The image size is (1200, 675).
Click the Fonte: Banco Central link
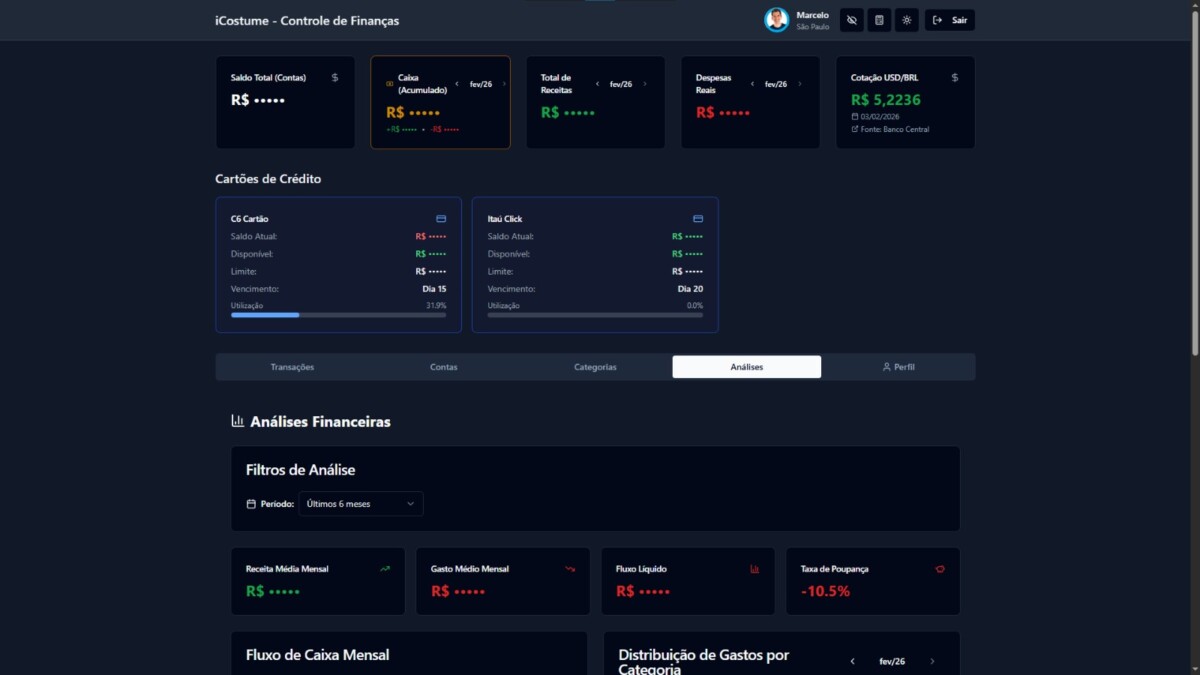tap(890, 129)
